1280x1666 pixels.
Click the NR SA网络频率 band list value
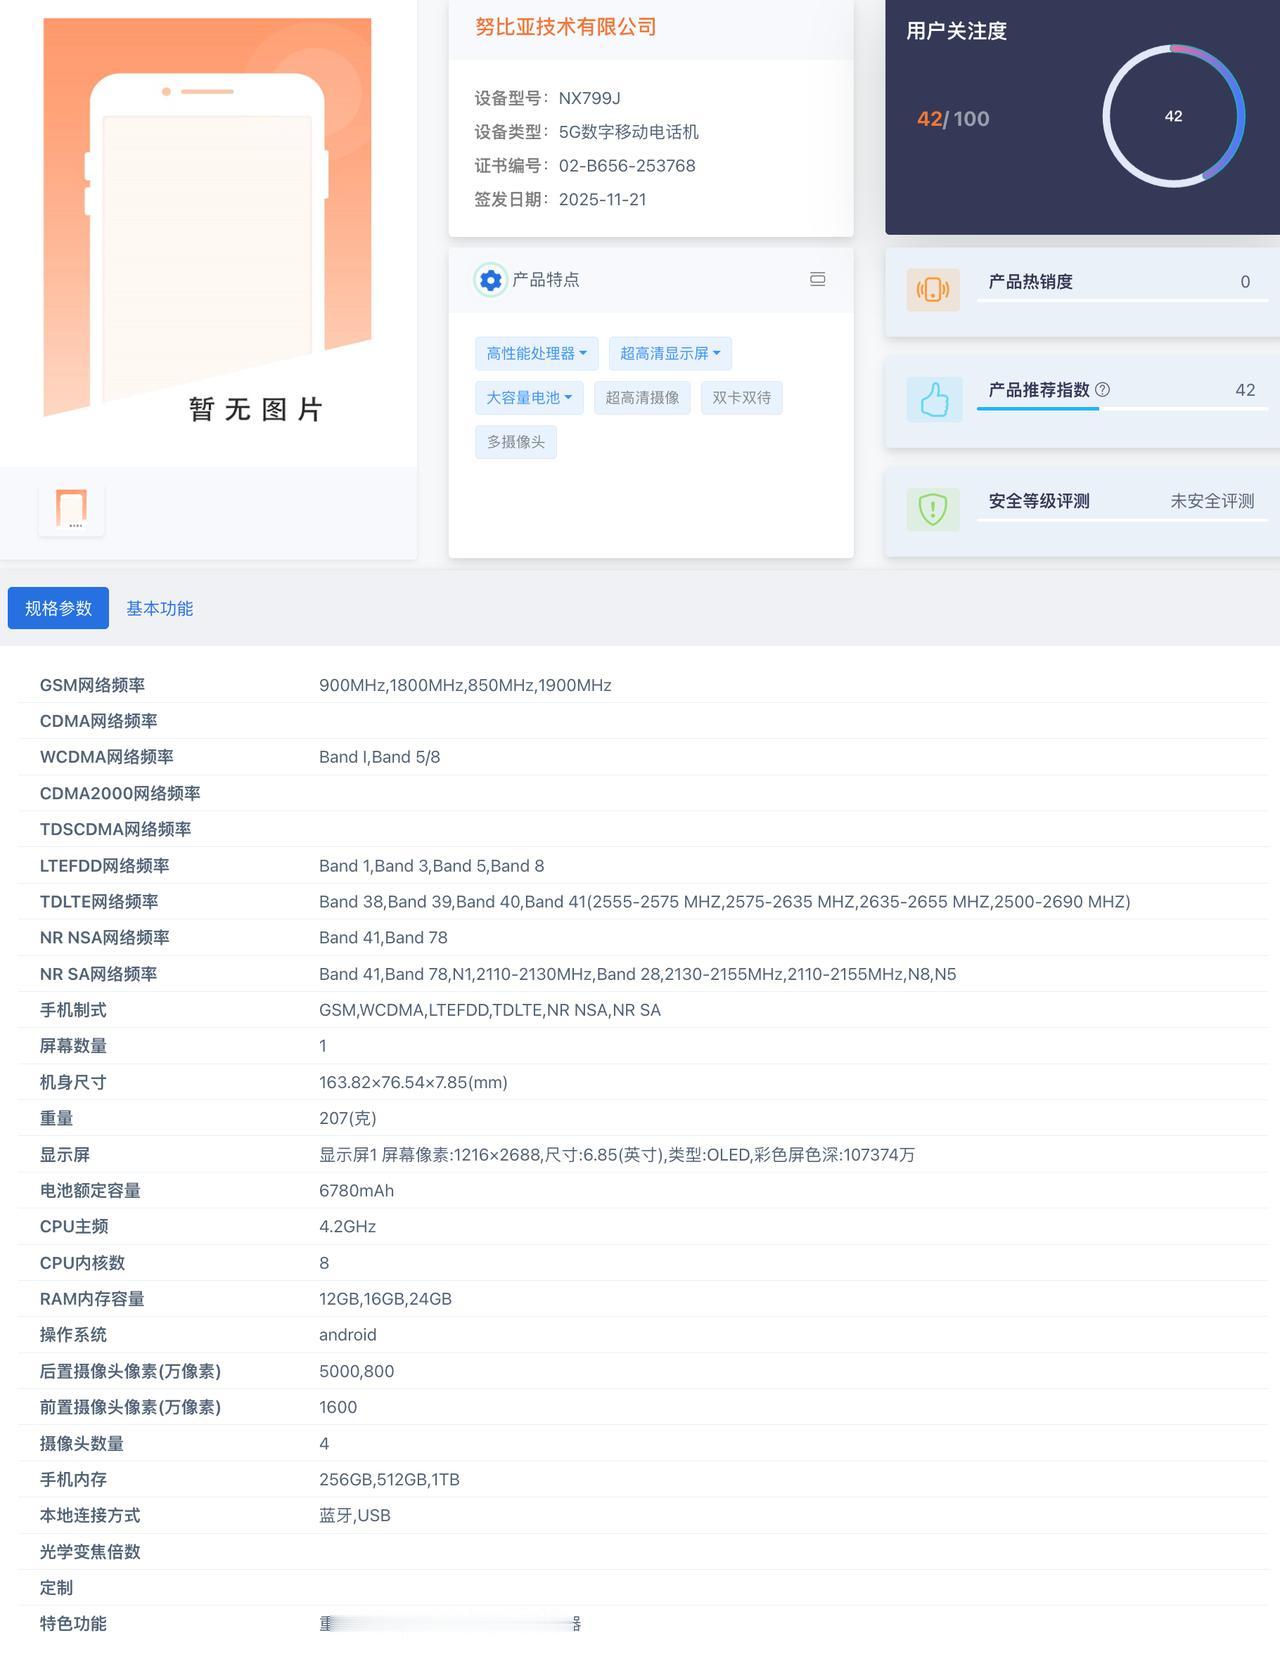click(638, 974)
